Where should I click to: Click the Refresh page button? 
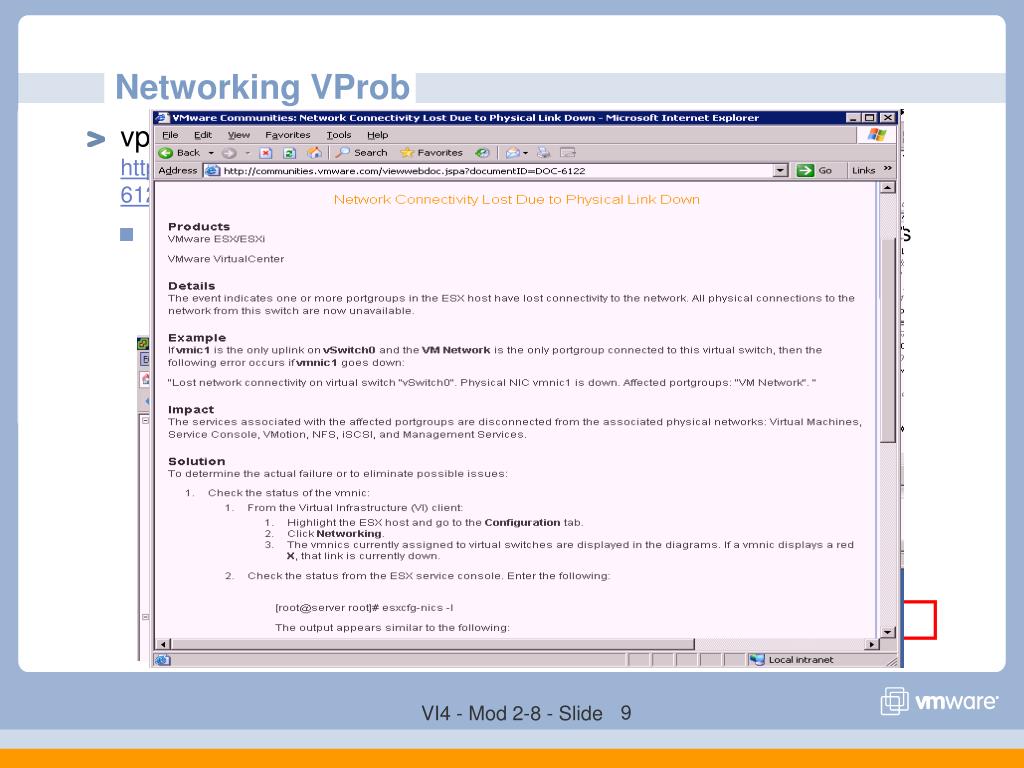tap(289, 153)
